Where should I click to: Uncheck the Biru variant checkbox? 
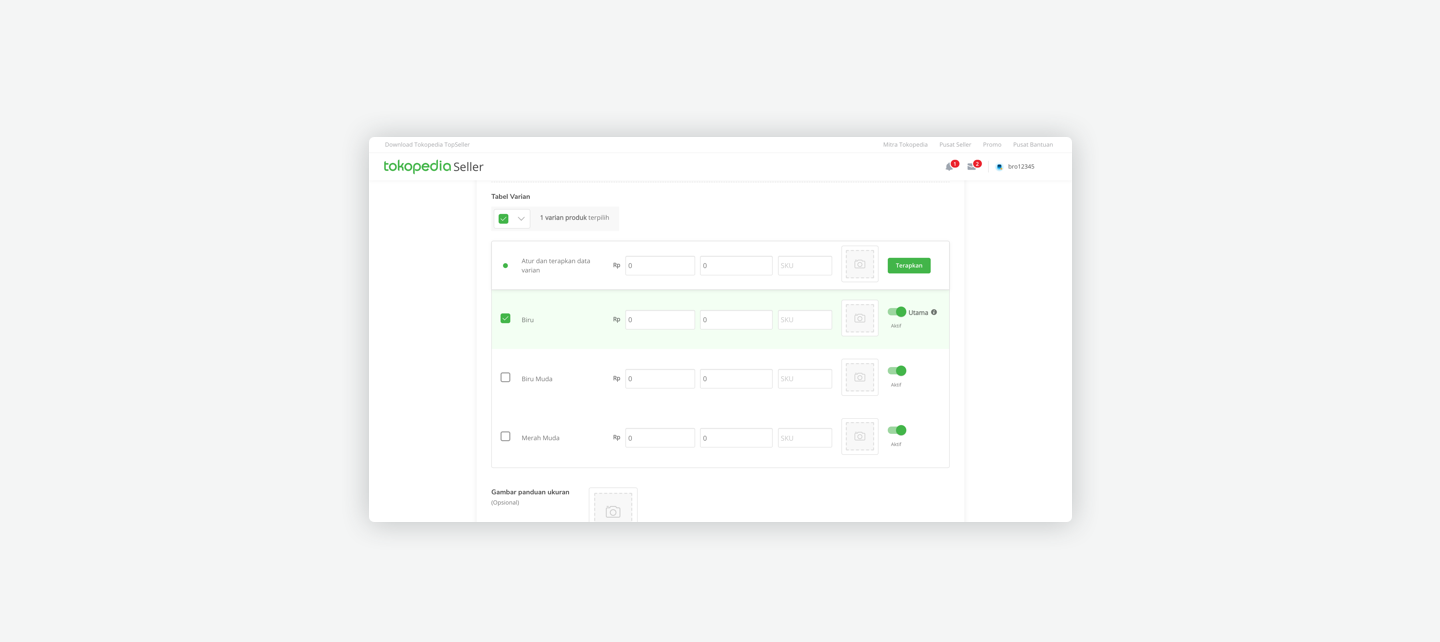[x=505, y=319]
